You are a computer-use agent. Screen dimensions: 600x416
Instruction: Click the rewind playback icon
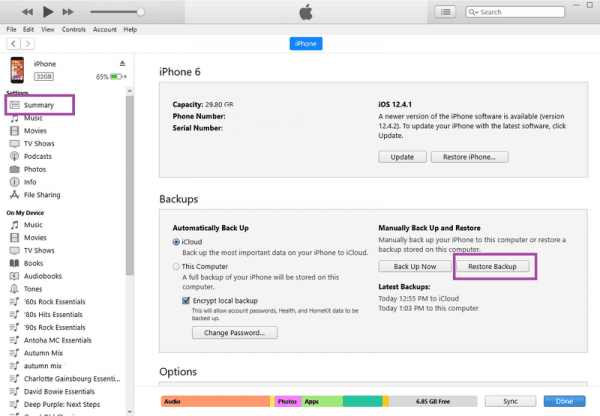coord(27,12)
